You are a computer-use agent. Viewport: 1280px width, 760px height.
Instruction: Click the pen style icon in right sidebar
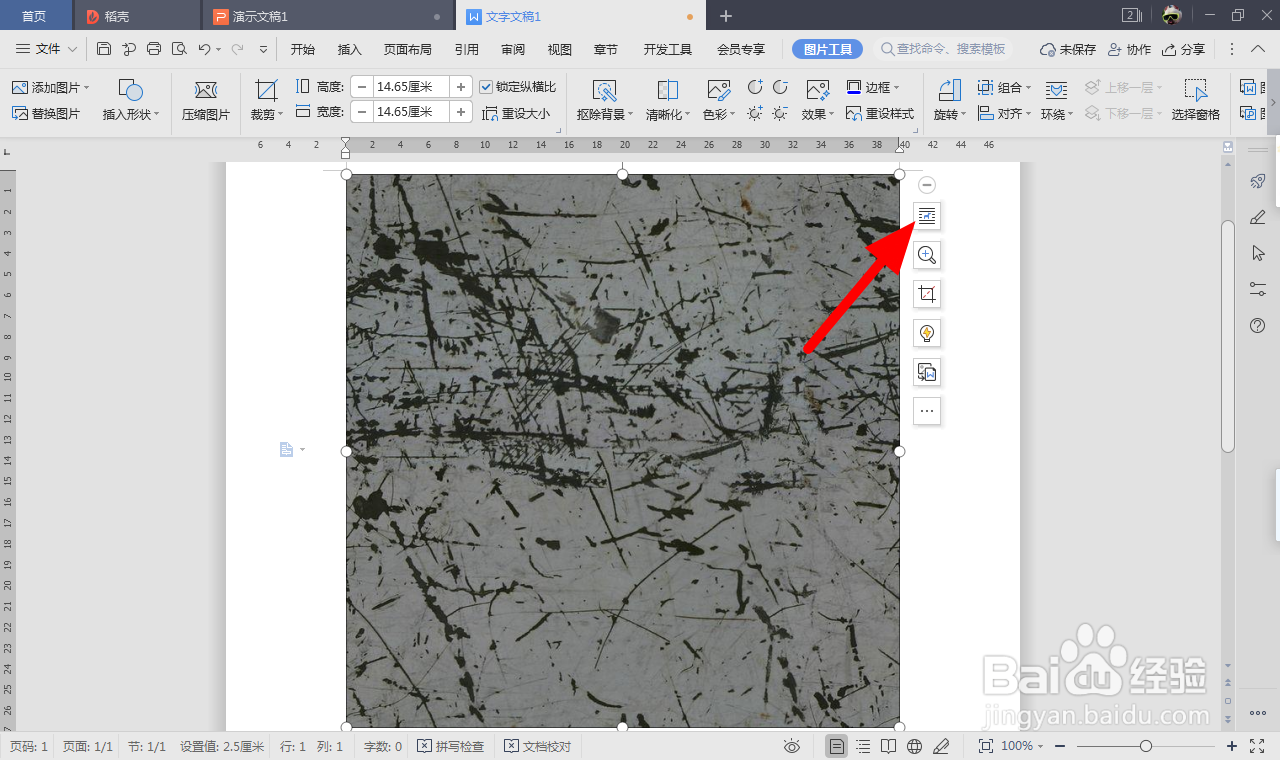pos(1258,217)
